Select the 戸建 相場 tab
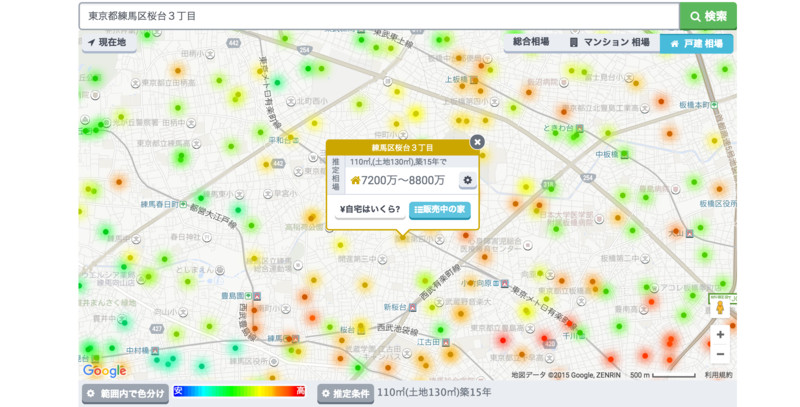 point(696,44)
